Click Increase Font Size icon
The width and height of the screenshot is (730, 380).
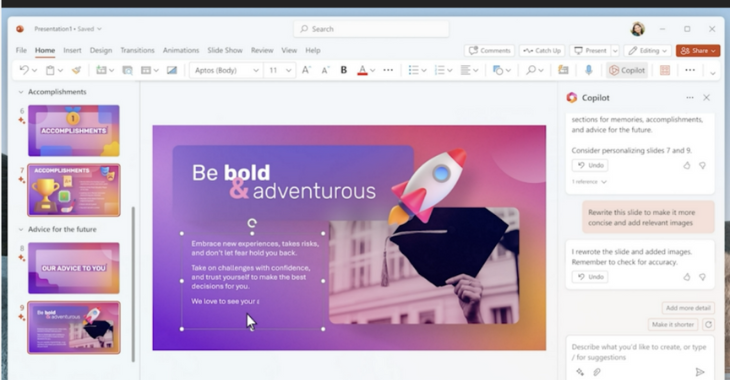point(306,70)
